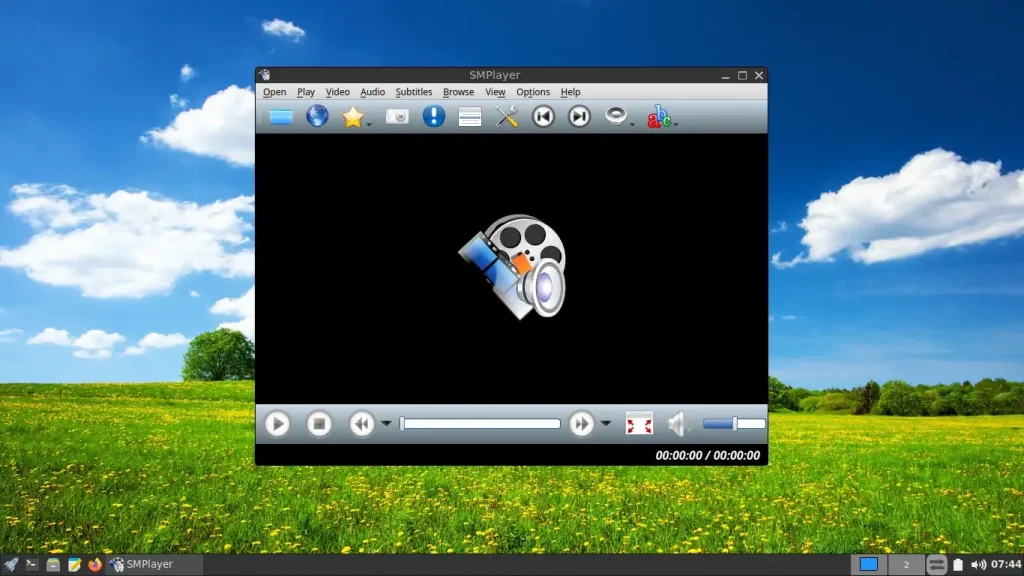The height and width of the screenshot is (576, 1024).
Task: Start playback with the Play button
Action: point(277,424)
